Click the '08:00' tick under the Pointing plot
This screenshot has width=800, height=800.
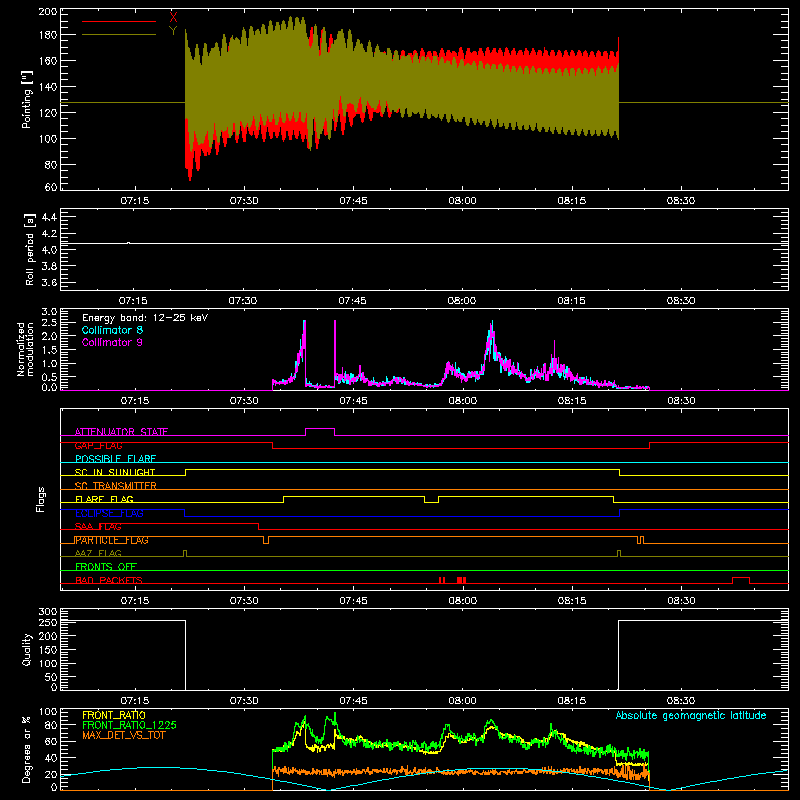[x=462, y=201]
